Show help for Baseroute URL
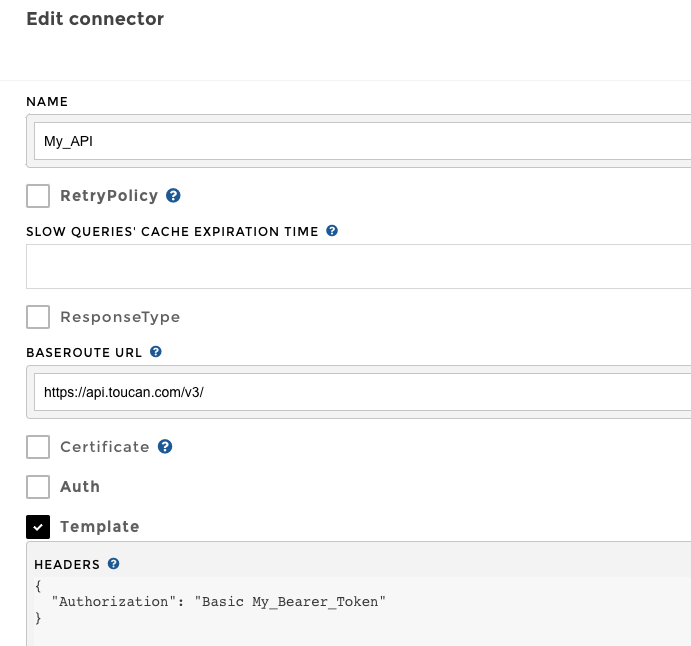The height and width of the screenshot is (646, 691). pos(156,352)
